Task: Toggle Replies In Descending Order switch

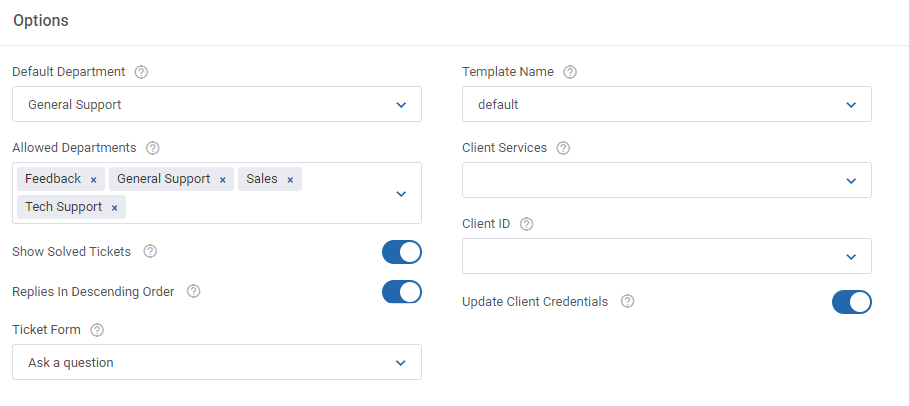Action: [x=402, y=292]
